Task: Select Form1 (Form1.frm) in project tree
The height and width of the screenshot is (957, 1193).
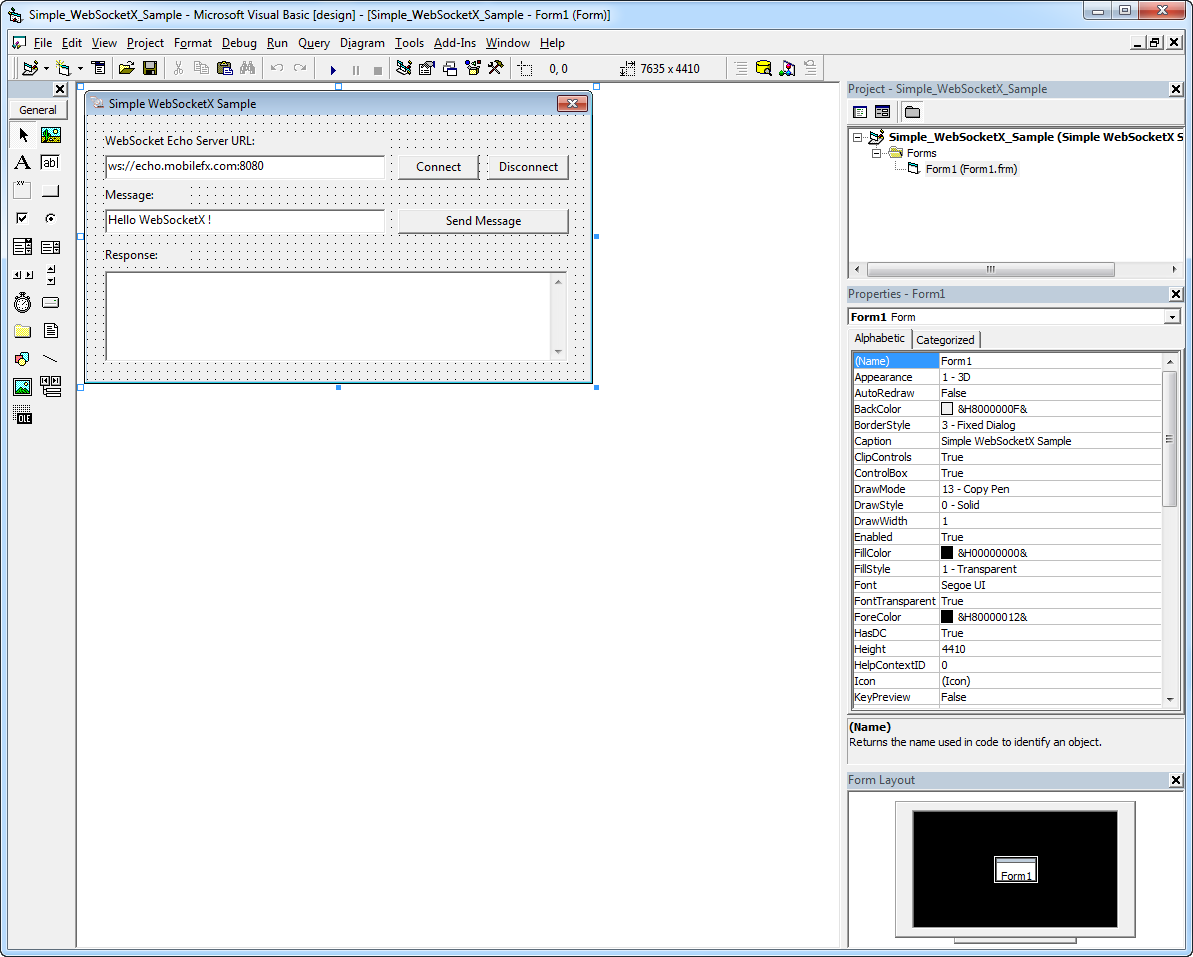Action: click(x=971, y=169)
